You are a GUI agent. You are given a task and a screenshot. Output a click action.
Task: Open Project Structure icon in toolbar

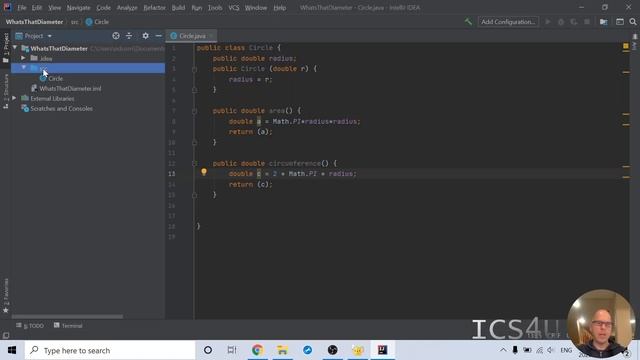(x=603, y=22)
